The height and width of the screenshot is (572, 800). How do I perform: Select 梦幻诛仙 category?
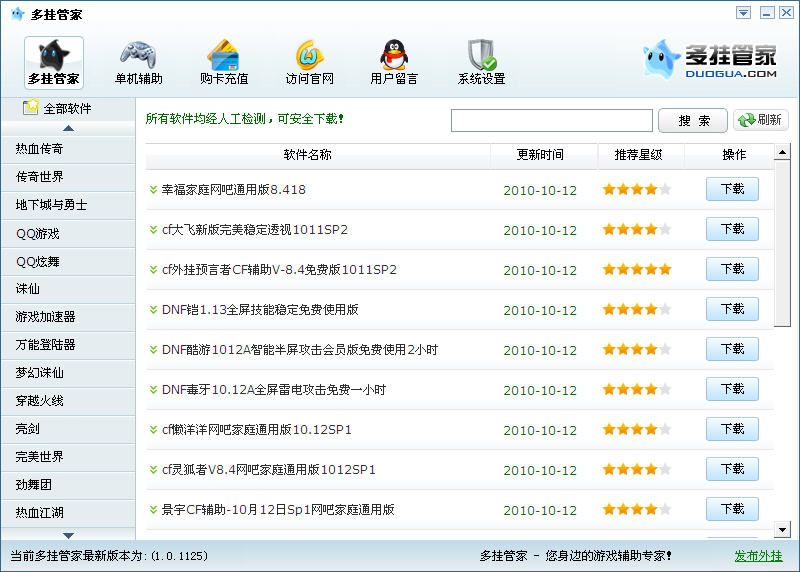68,373
